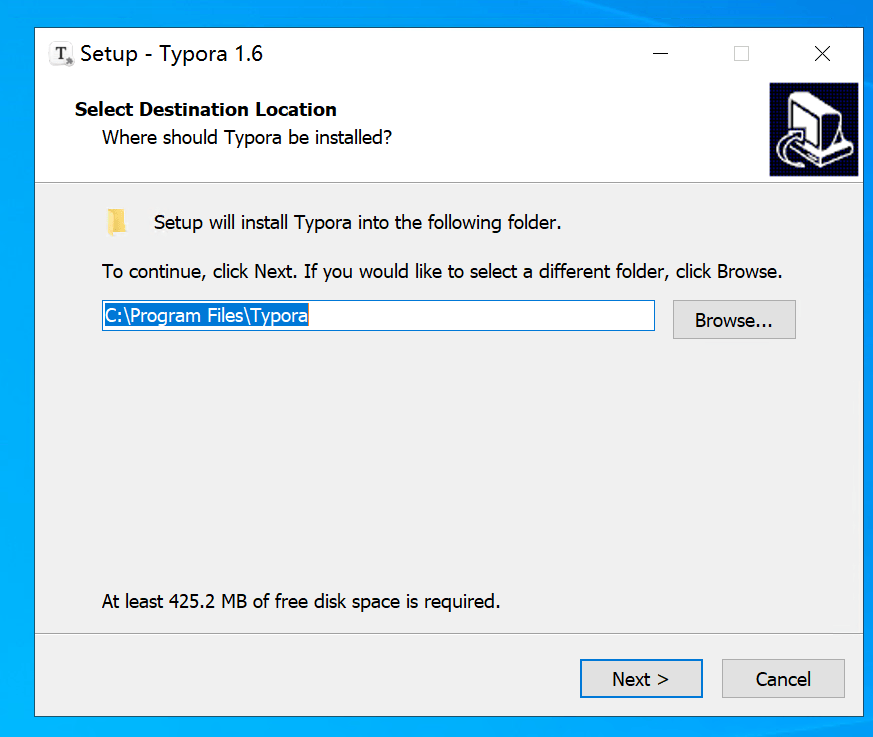Open the Browse... folder dialog
This screenshot has width=873, height=737.
coord(734,320)
